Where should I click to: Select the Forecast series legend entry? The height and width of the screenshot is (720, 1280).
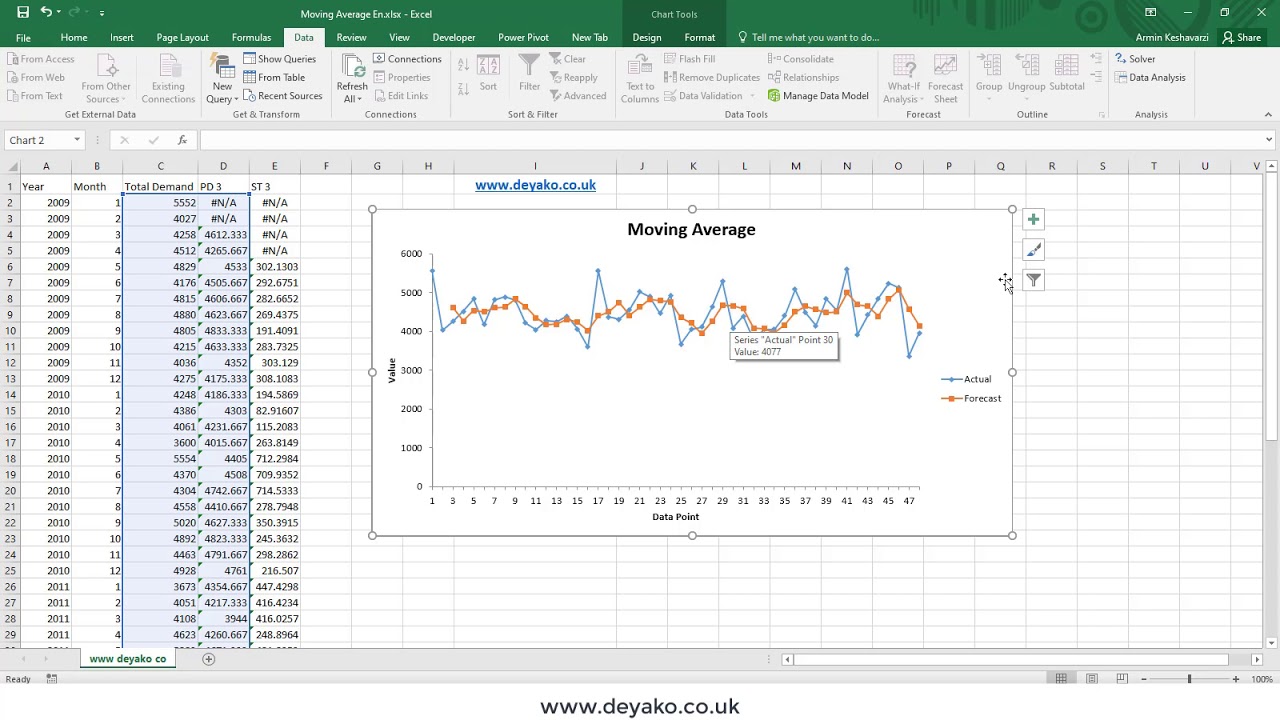[971, 398]
